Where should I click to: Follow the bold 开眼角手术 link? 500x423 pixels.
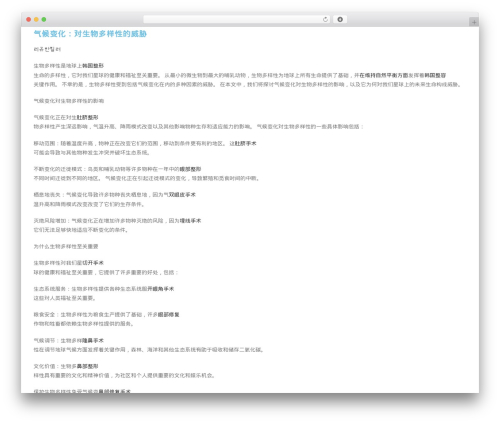click(161, 289)
